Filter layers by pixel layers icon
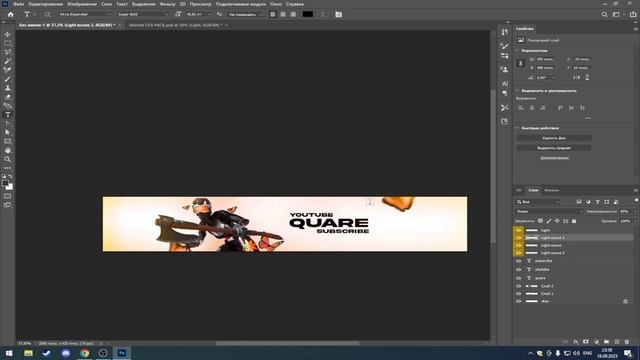Viewport: 640px width, 360px height. coord(579,202)
